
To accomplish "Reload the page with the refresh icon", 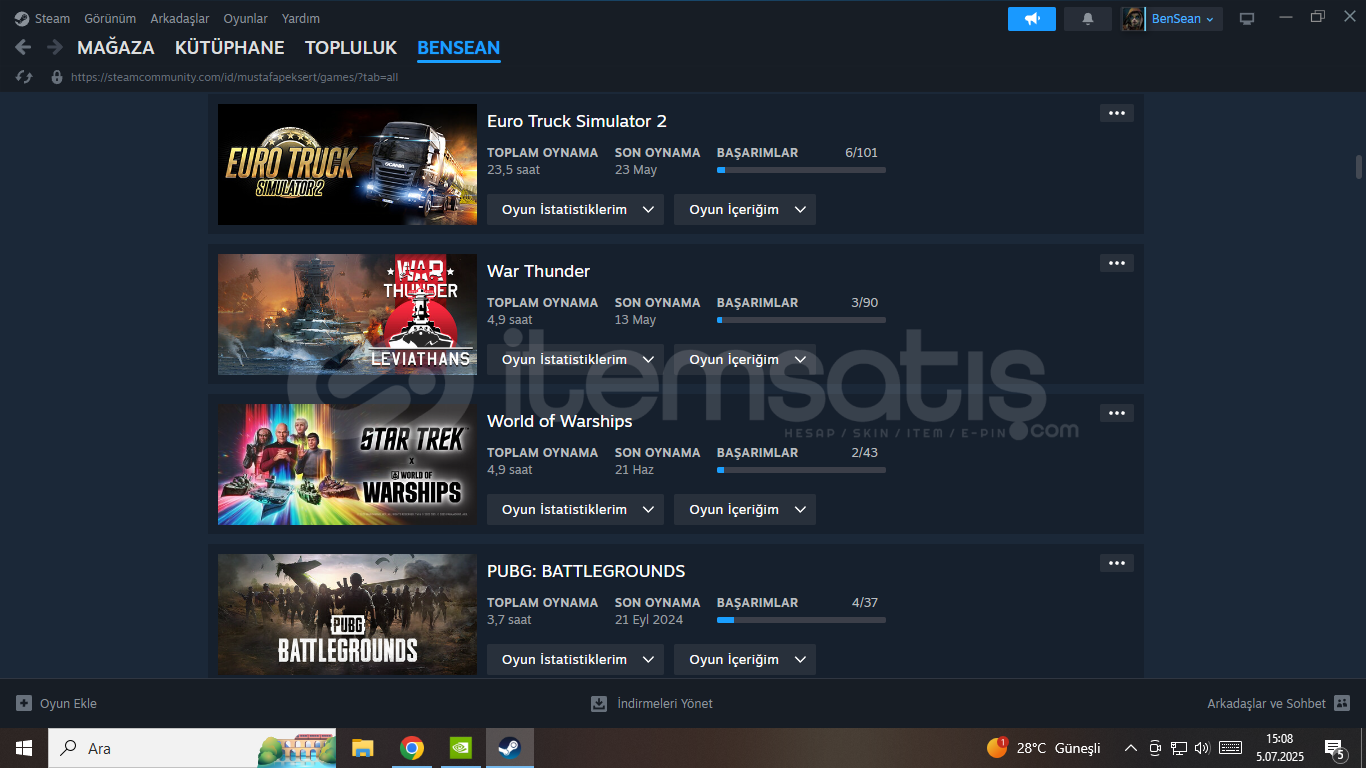I will pos(25,77).
